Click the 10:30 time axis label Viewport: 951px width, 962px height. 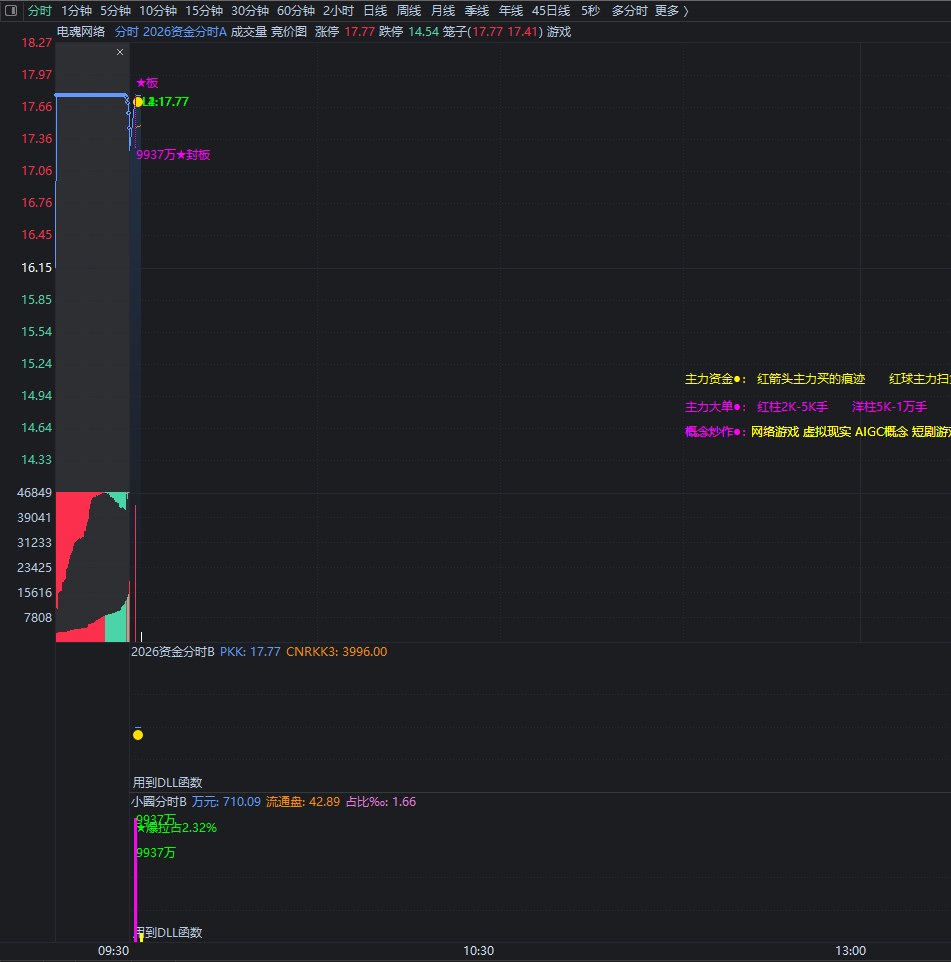coord(479,951)
